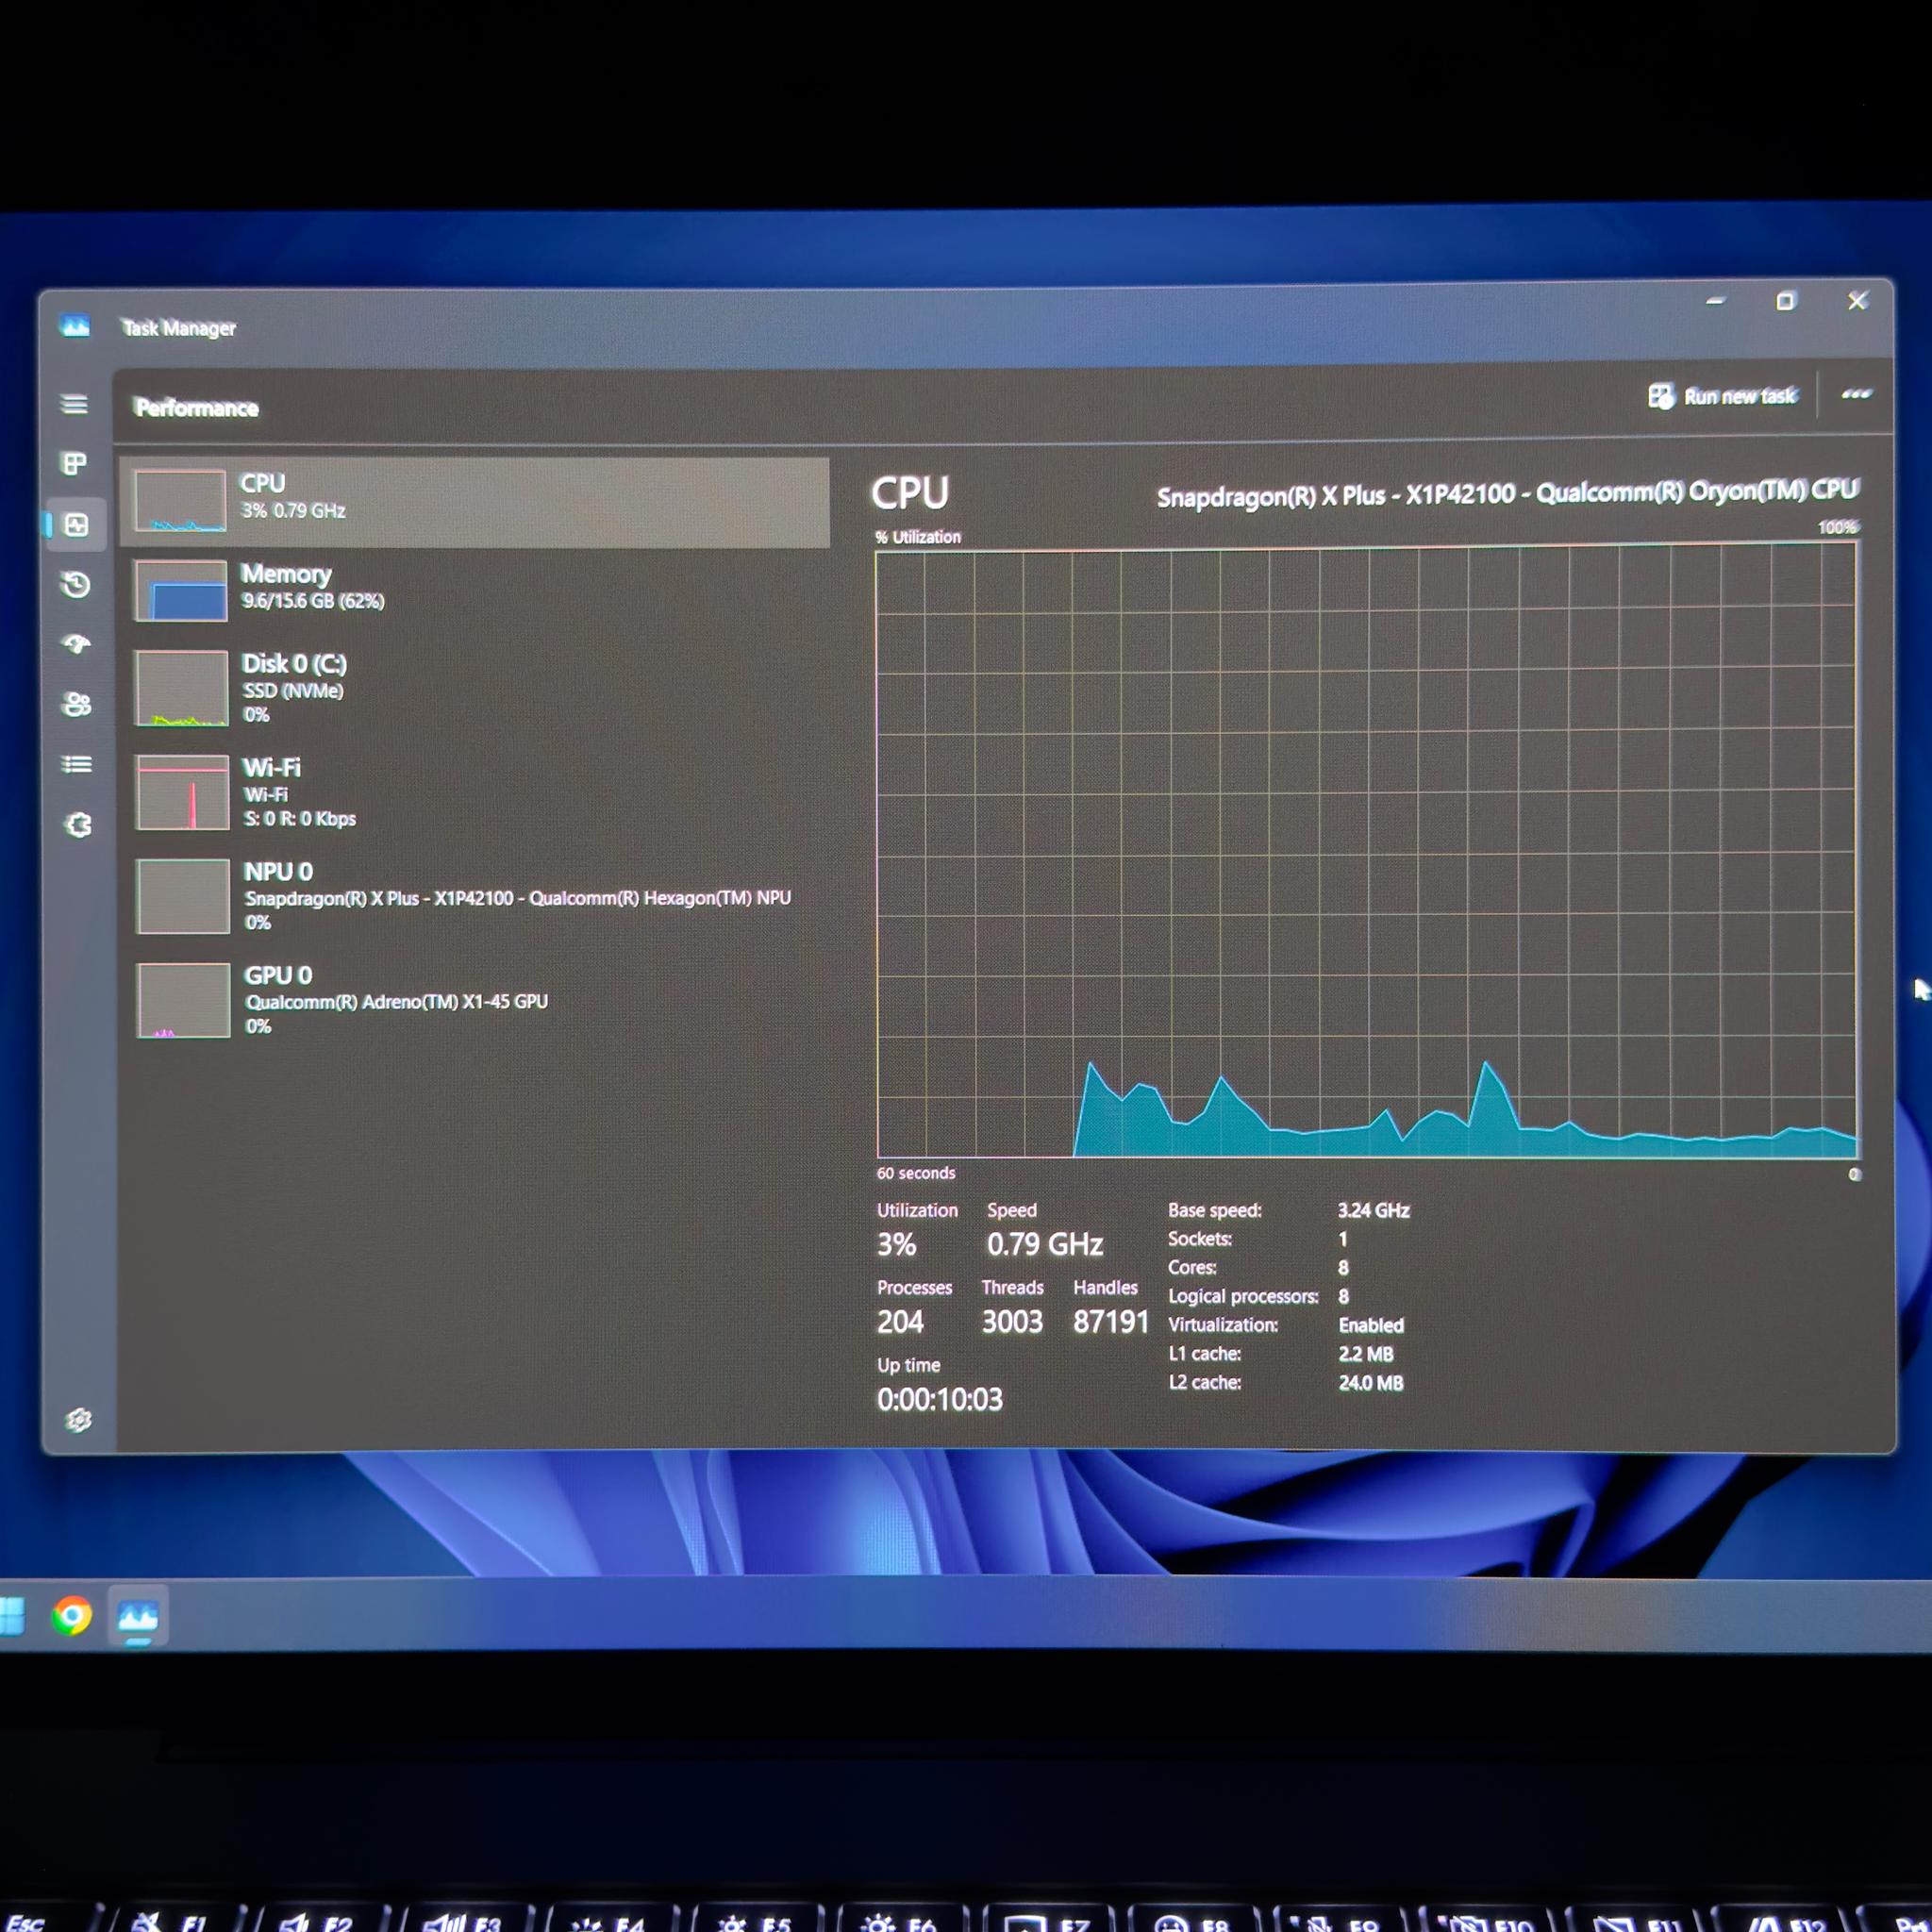Open the Users sidebar icon

(77, 705)
